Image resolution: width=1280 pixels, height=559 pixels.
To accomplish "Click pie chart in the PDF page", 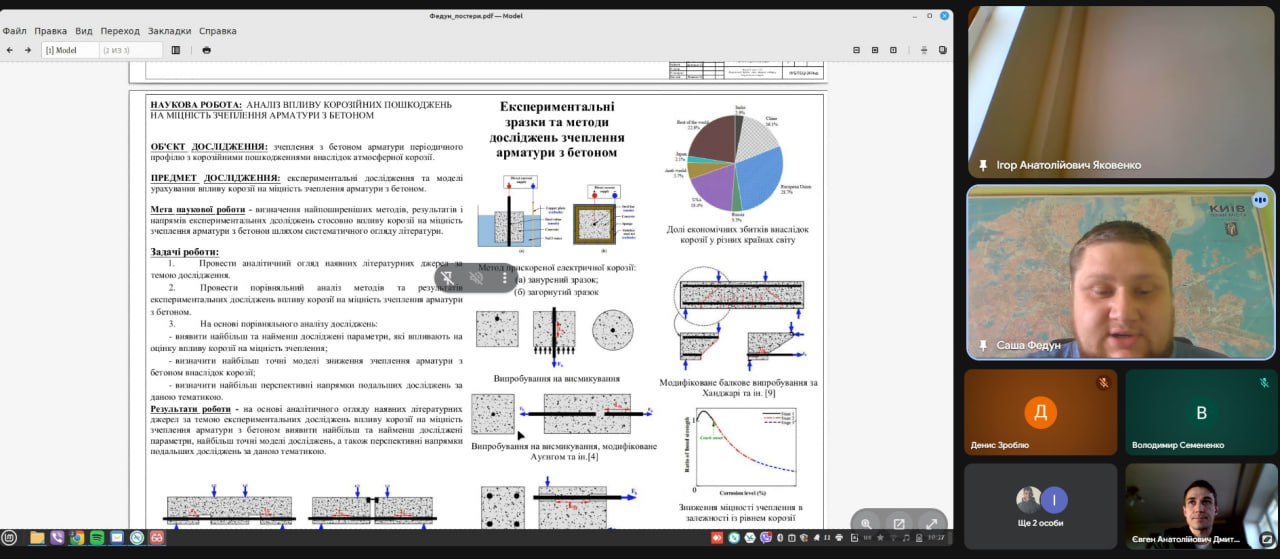I will tap(736, 163).
